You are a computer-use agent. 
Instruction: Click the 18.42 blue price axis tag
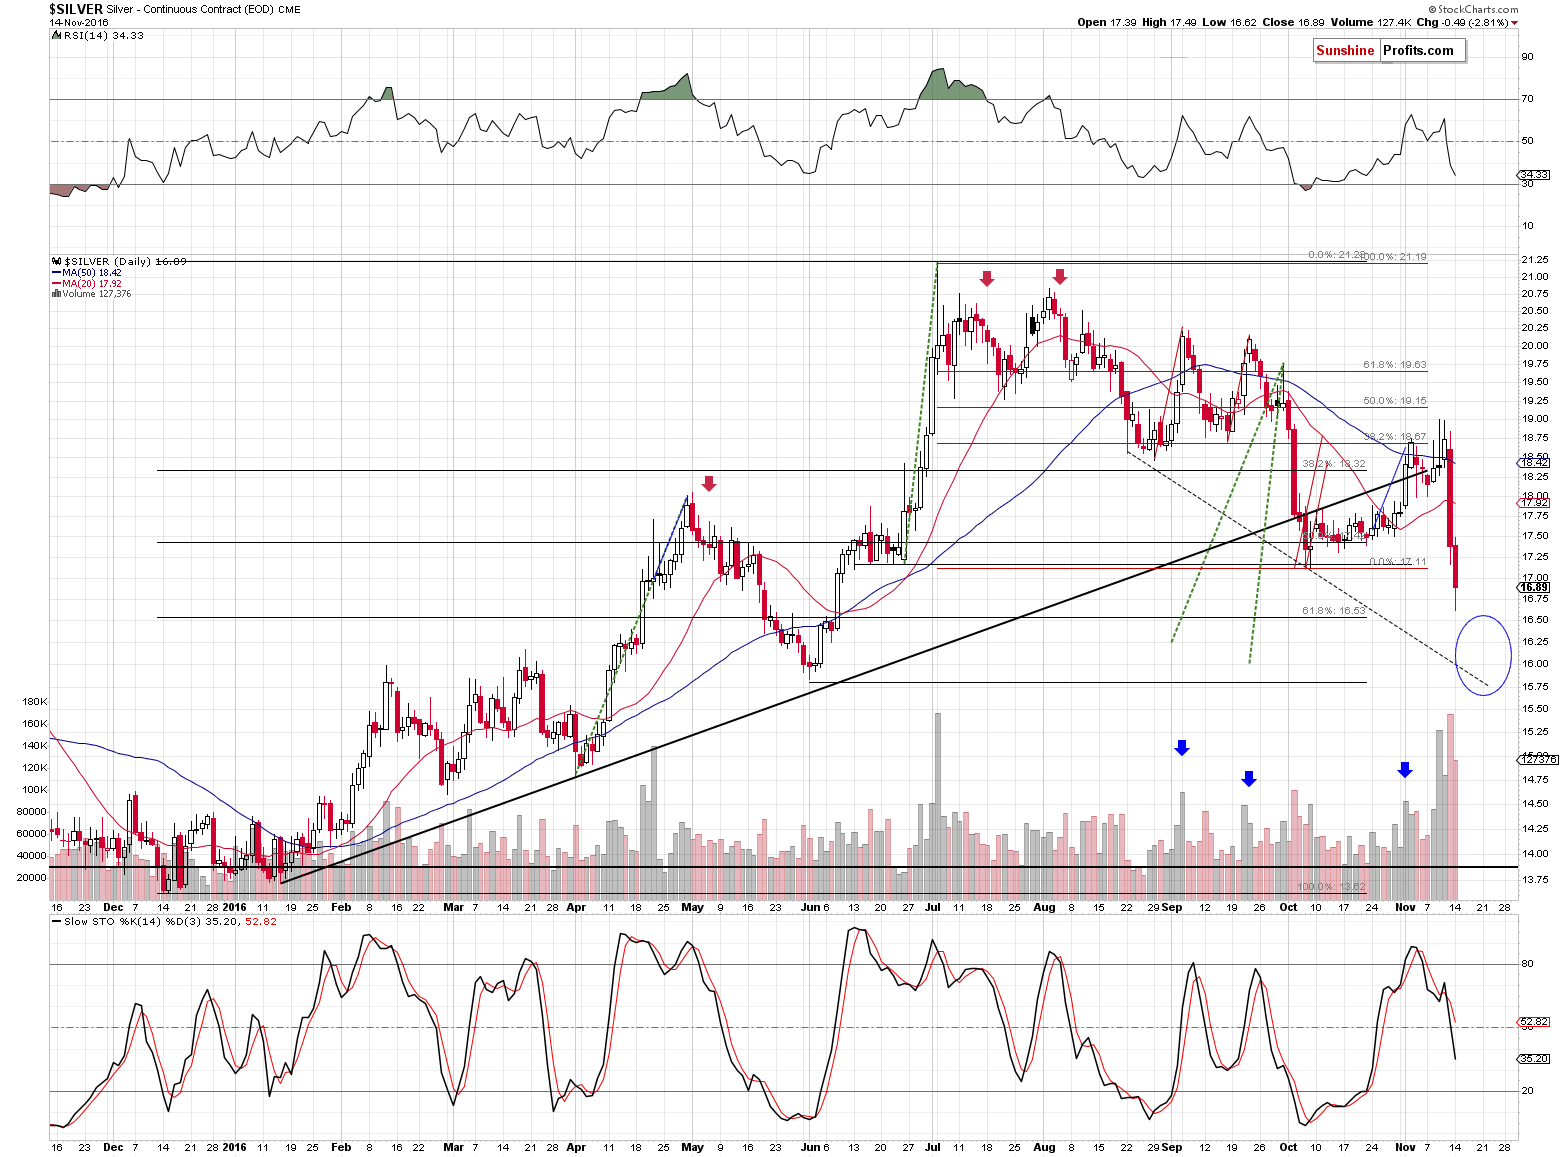point(1535,463)
